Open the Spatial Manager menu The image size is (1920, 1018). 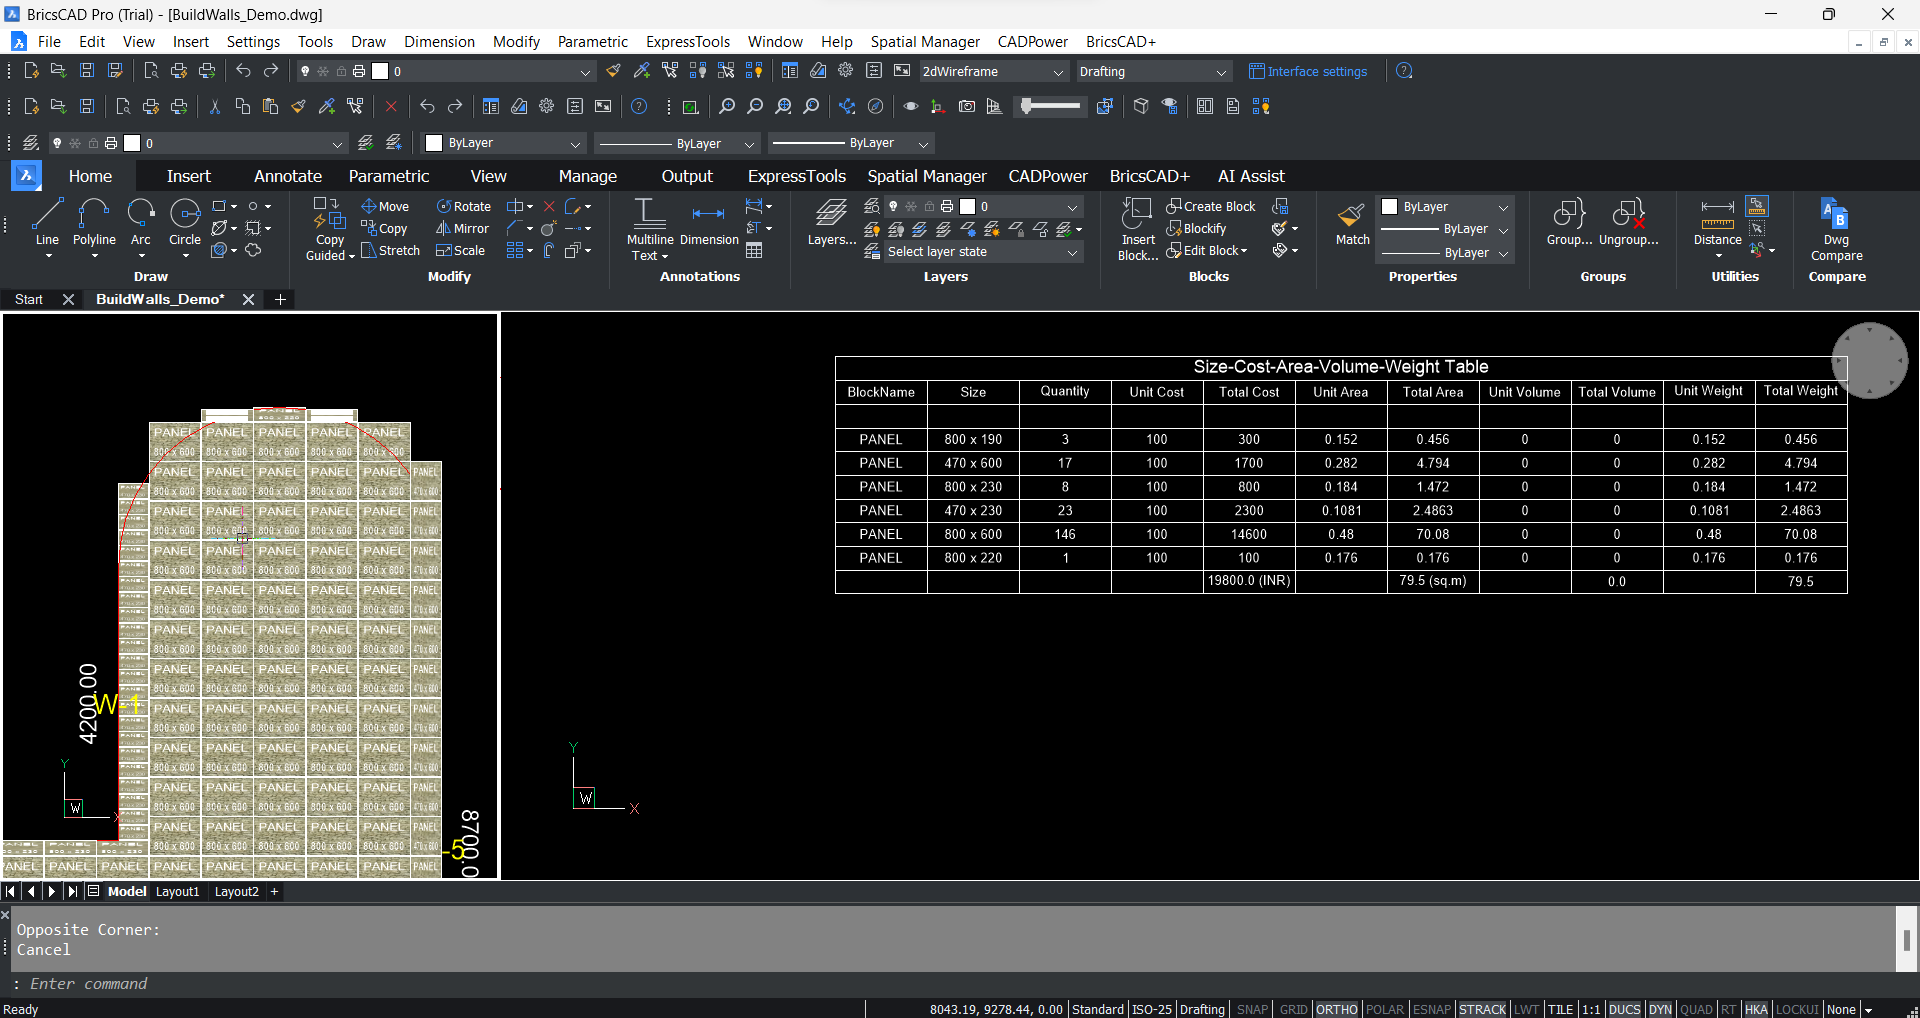924,41
